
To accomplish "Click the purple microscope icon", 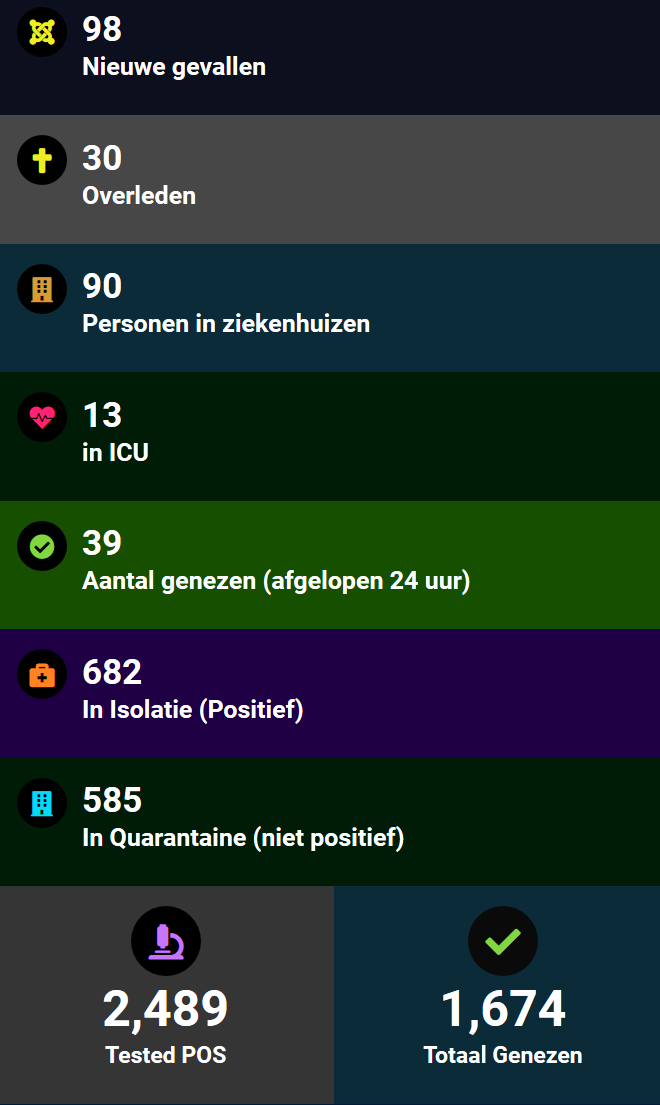I will [166, 941].
